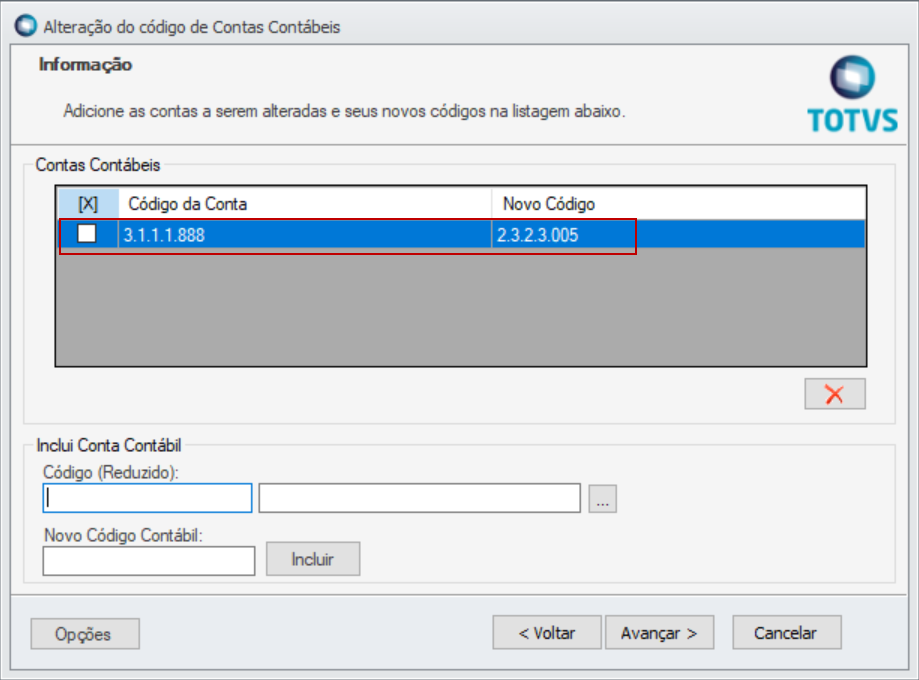Select the cell with new code 2.3.2.3.005
919x680 pixels.
678,235
